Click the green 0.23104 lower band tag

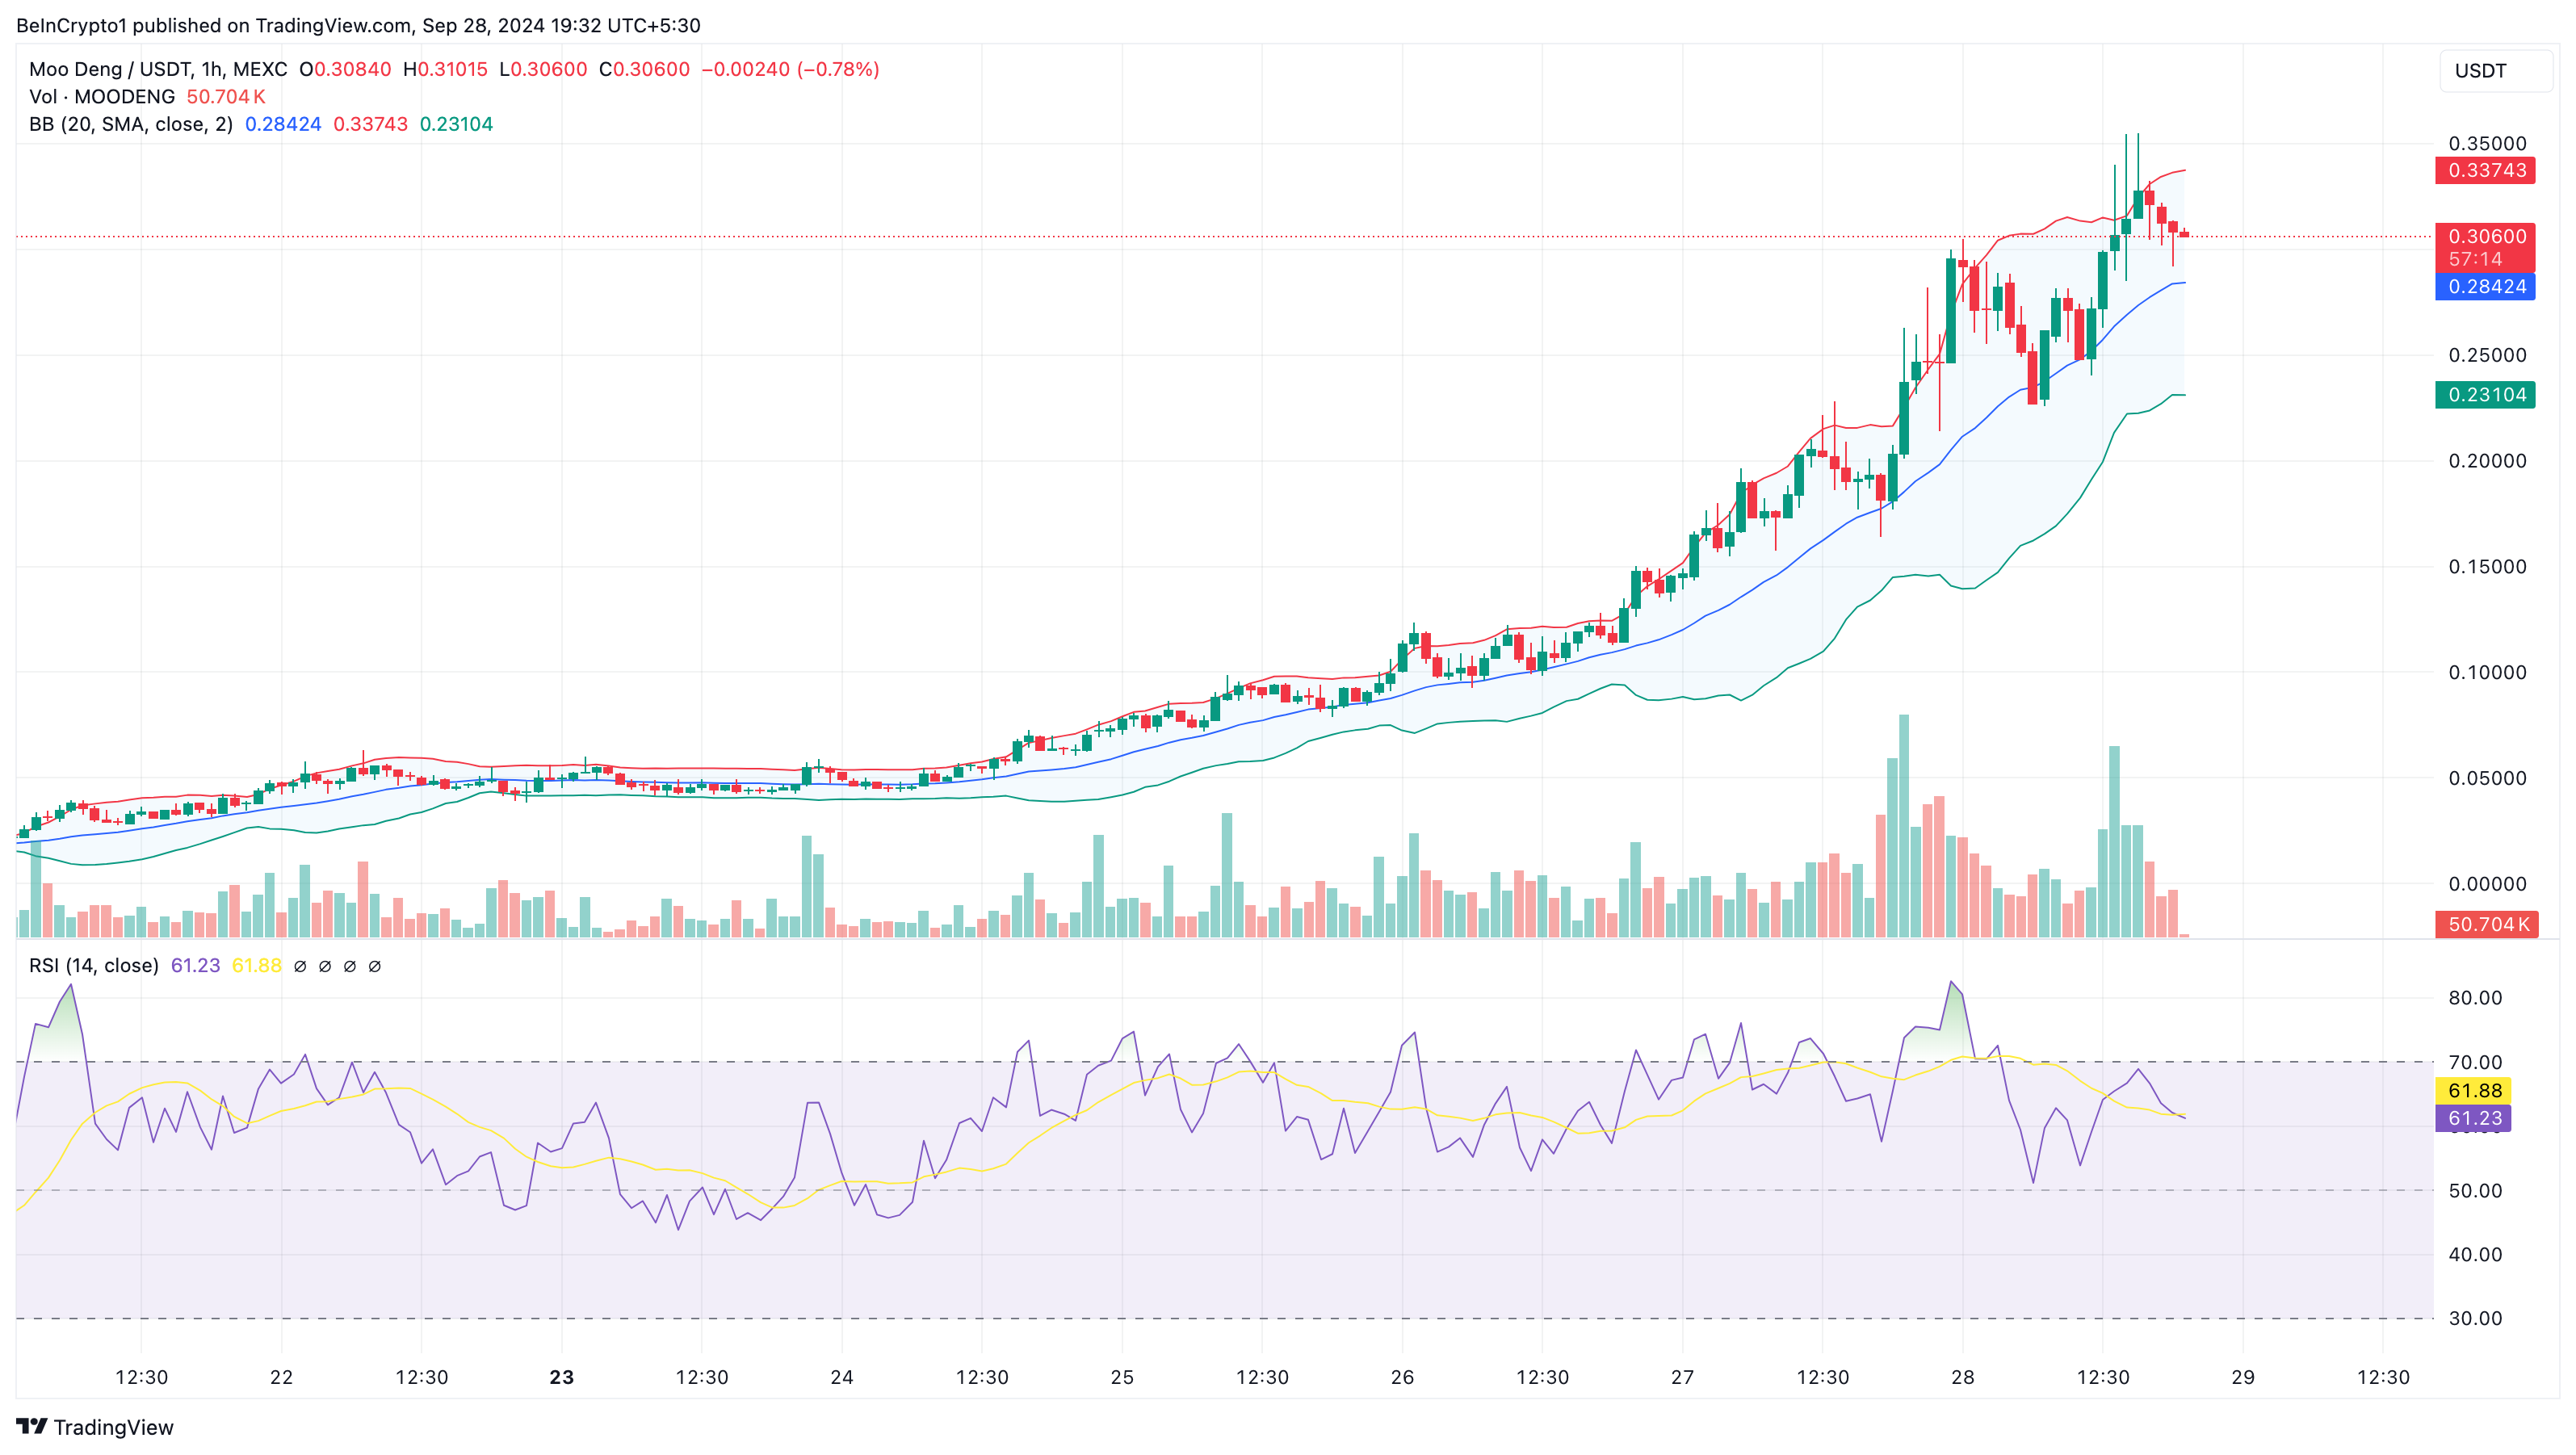pos(2486,395)
